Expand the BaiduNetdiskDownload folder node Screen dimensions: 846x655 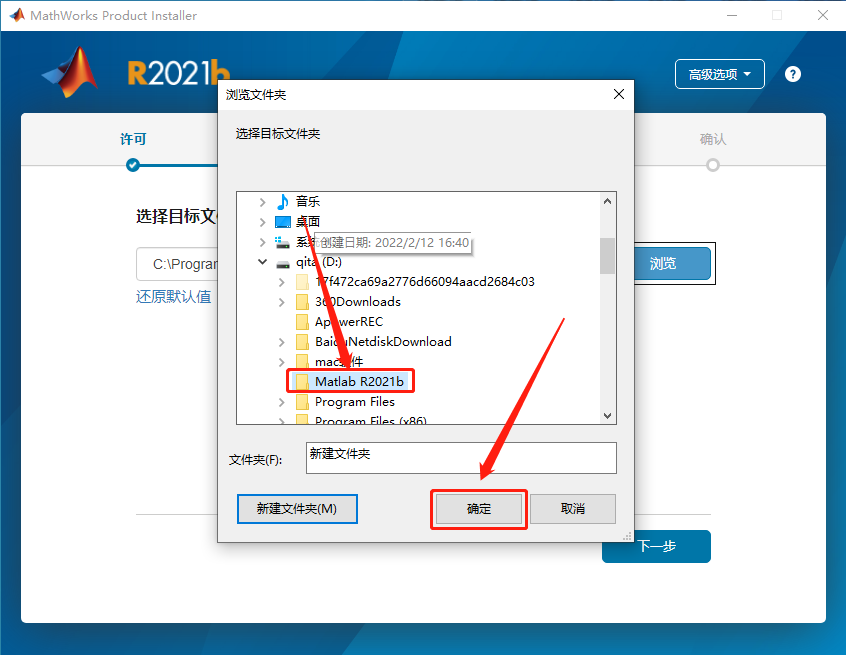pyautogui.click(x=282, y=342)
